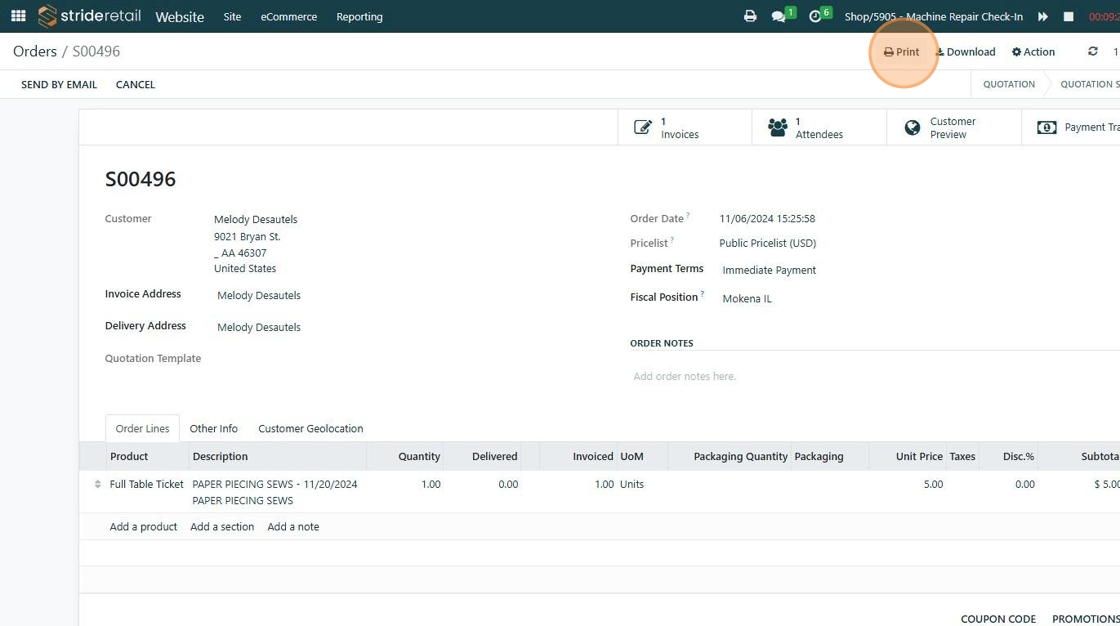Open the Action menu
Image resolution: width=1120 pixels, height=626 pixels.
point(1033,51)
